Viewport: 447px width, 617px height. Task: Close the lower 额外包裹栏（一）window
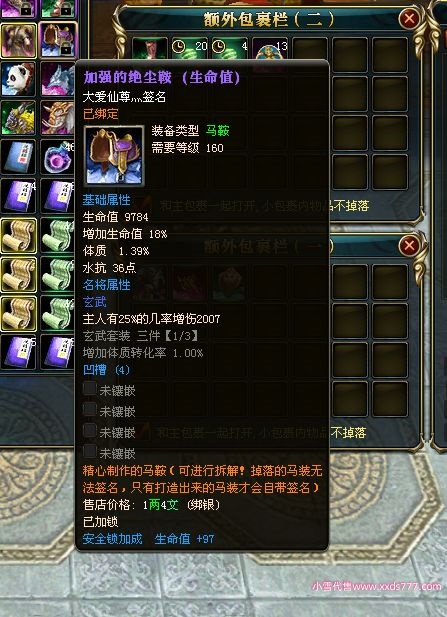[409, 246]
